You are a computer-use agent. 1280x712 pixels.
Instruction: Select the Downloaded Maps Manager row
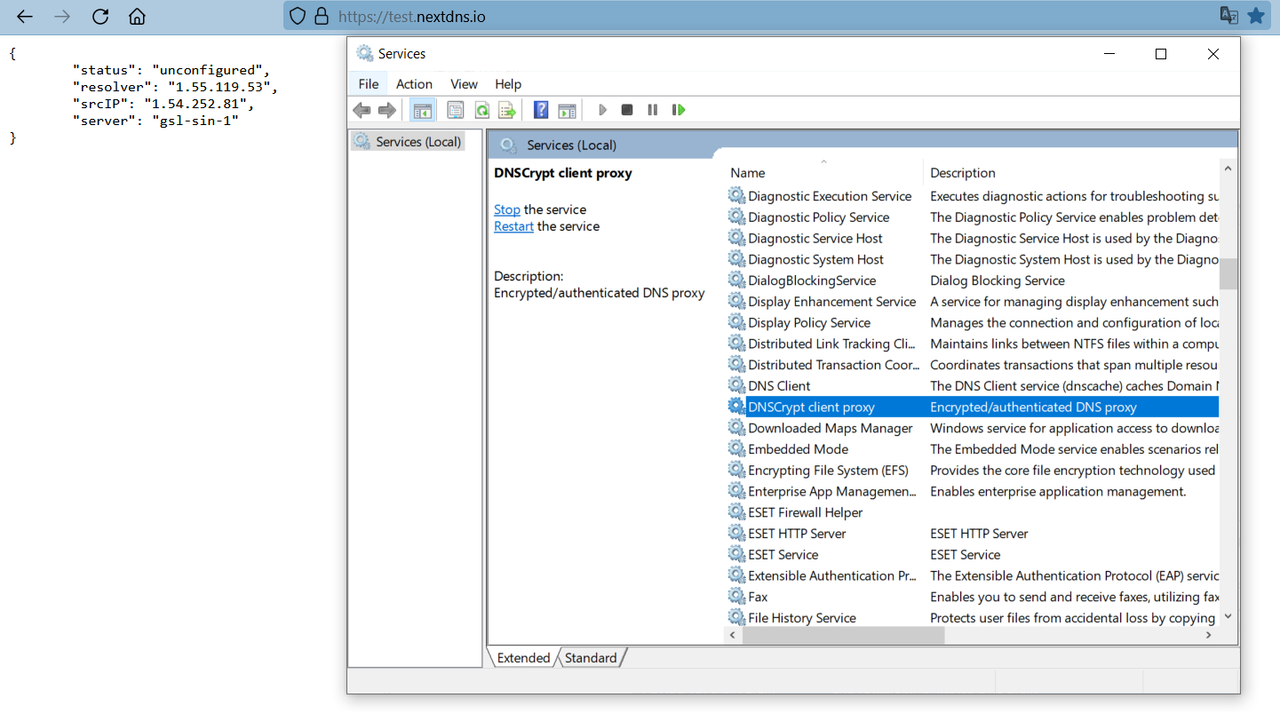coord(972,428)
